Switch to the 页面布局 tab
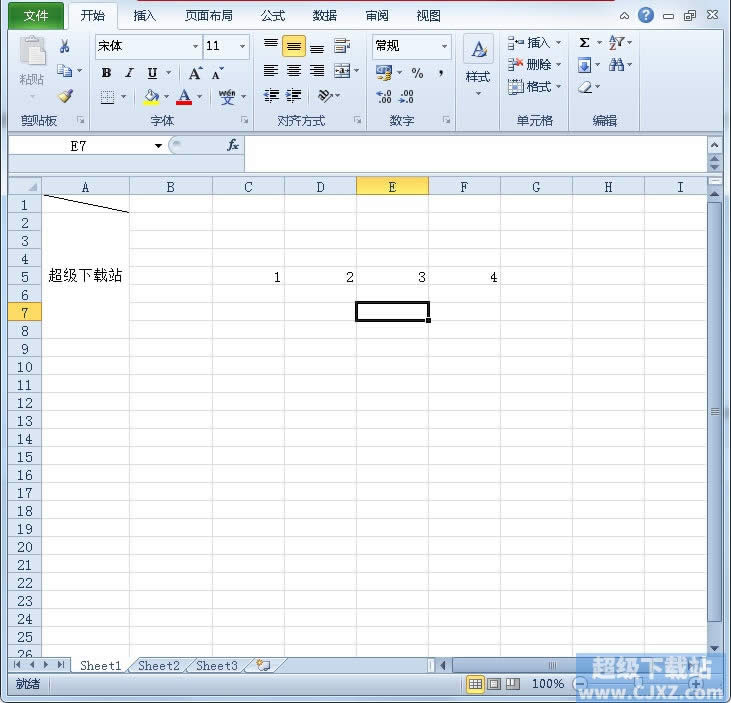The image size is (731, 703). tap(209, 16)
